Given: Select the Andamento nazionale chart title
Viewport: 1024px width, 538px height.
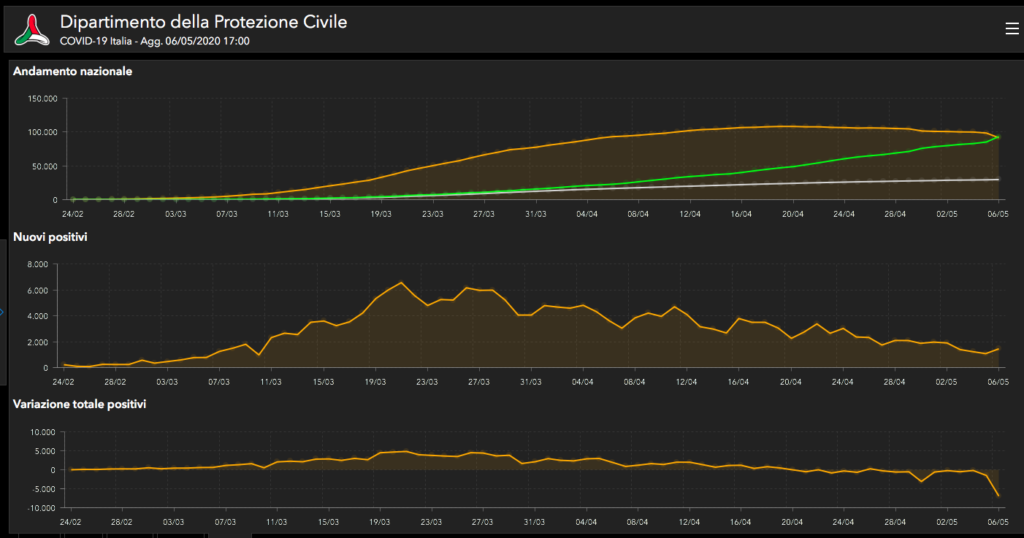Looking at the screenshot, I should 73,71.
